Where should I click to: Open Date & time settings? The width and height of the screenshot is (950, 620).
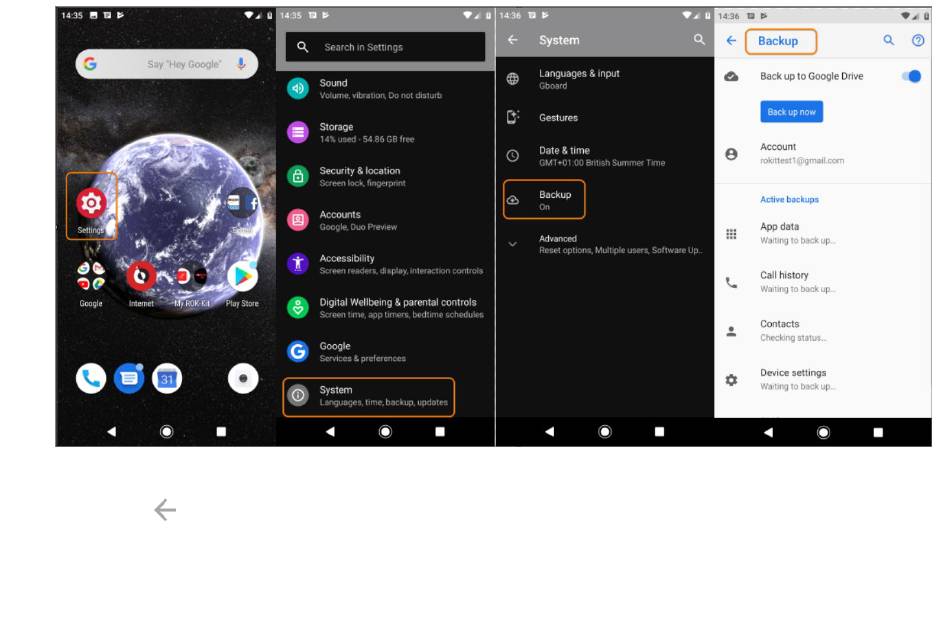pyautogui.click(x=605, y=156)
